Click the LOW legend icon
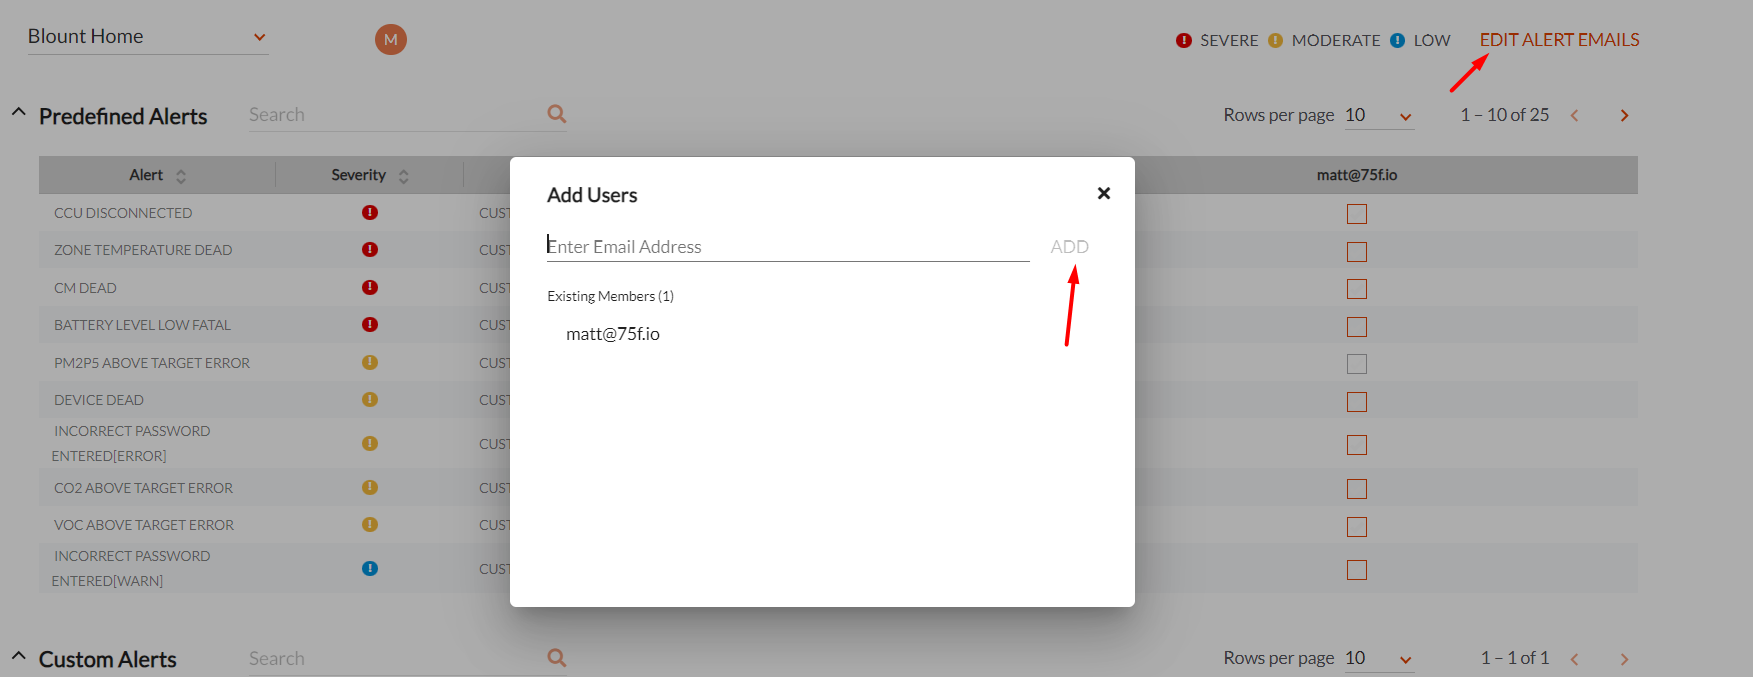 1398,41
